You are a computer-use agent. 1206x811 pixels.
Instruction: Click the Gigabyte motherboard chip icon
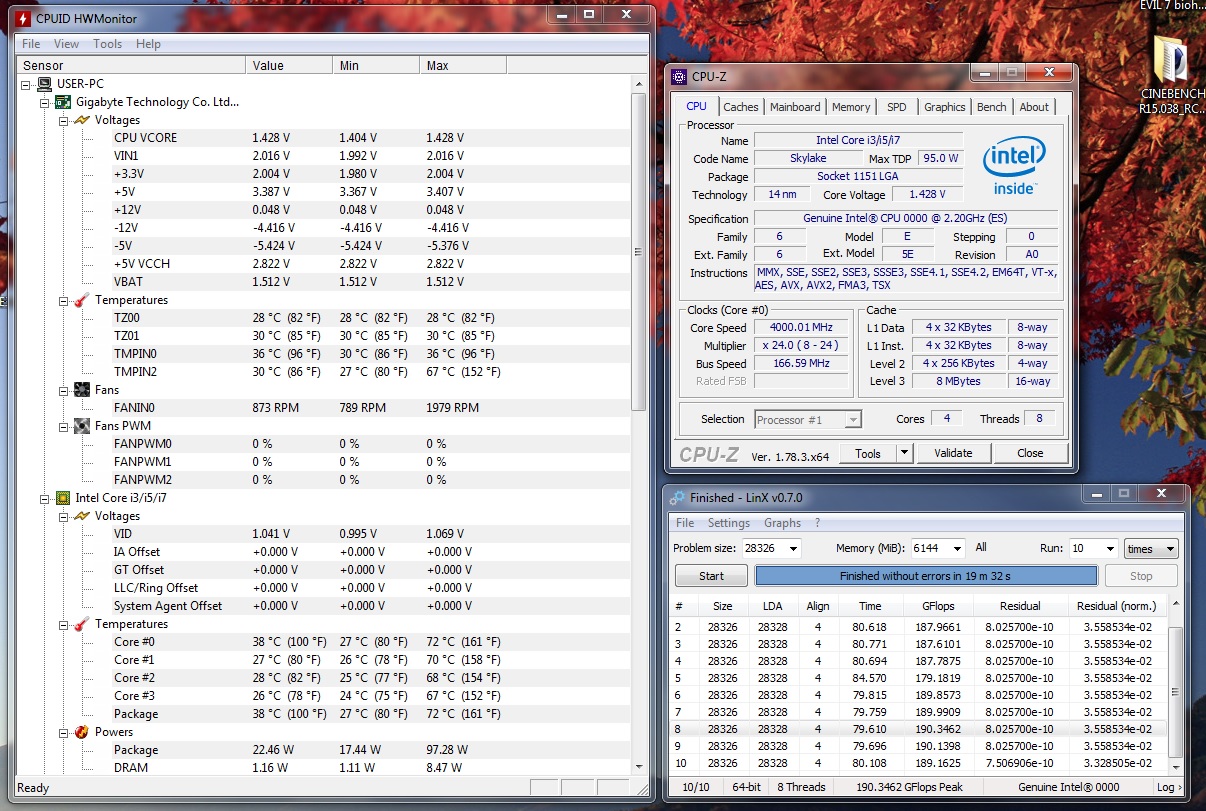pos(63,102)
